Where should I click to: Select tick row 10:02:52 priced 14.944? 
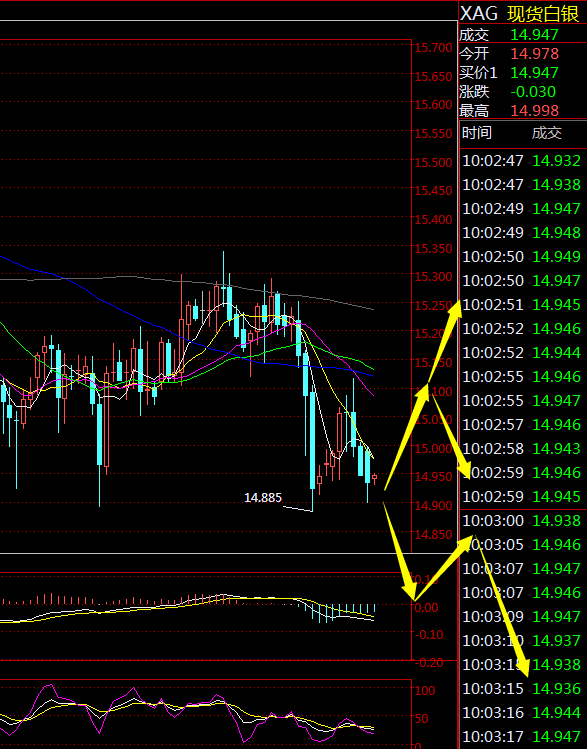tap(522, 353)
